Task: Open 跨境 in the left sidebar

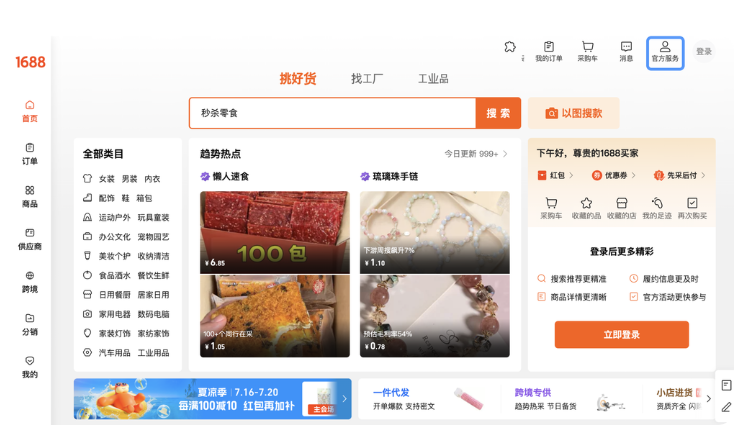Action: pyautogui.click(x=30, y=282)
